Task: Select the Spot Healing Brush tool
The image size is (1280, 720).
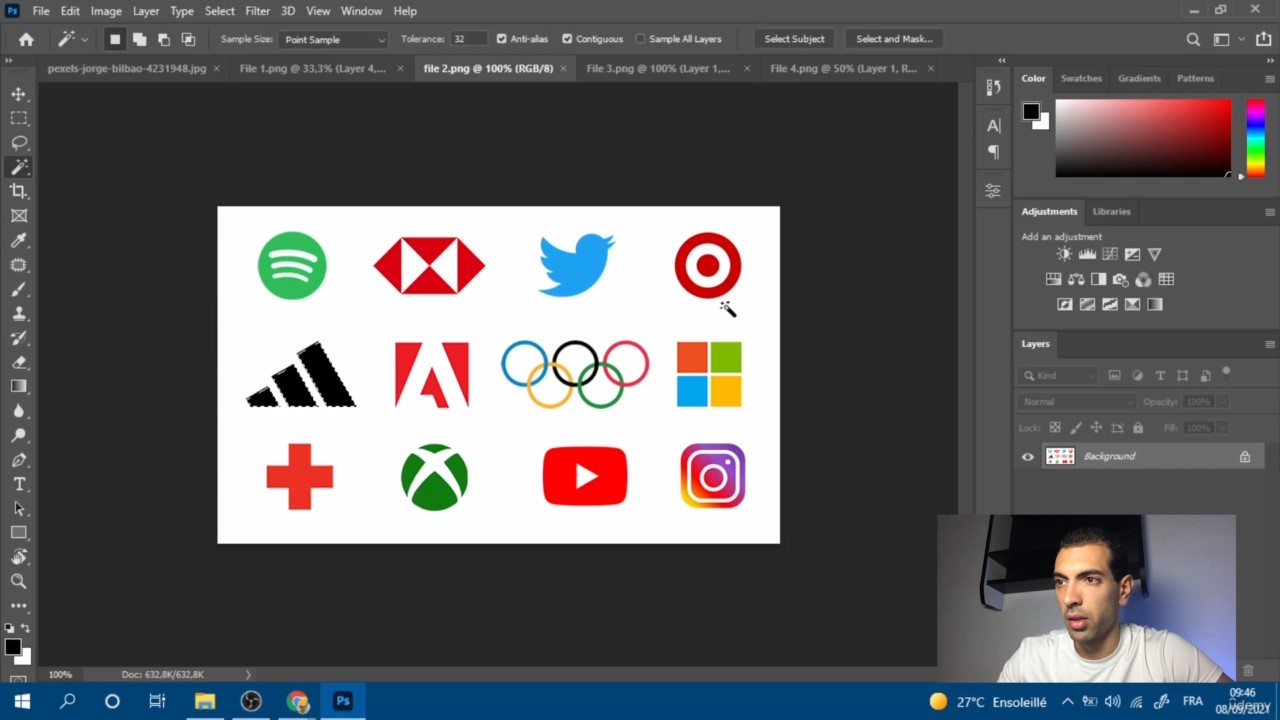Action: coord(19,265)
